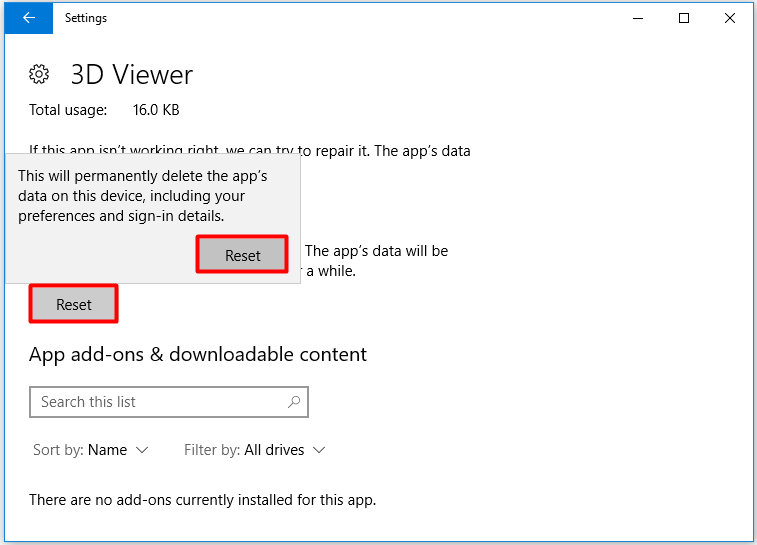Click the Total usage label
This screenshot has width=757, height=545.
68,110
